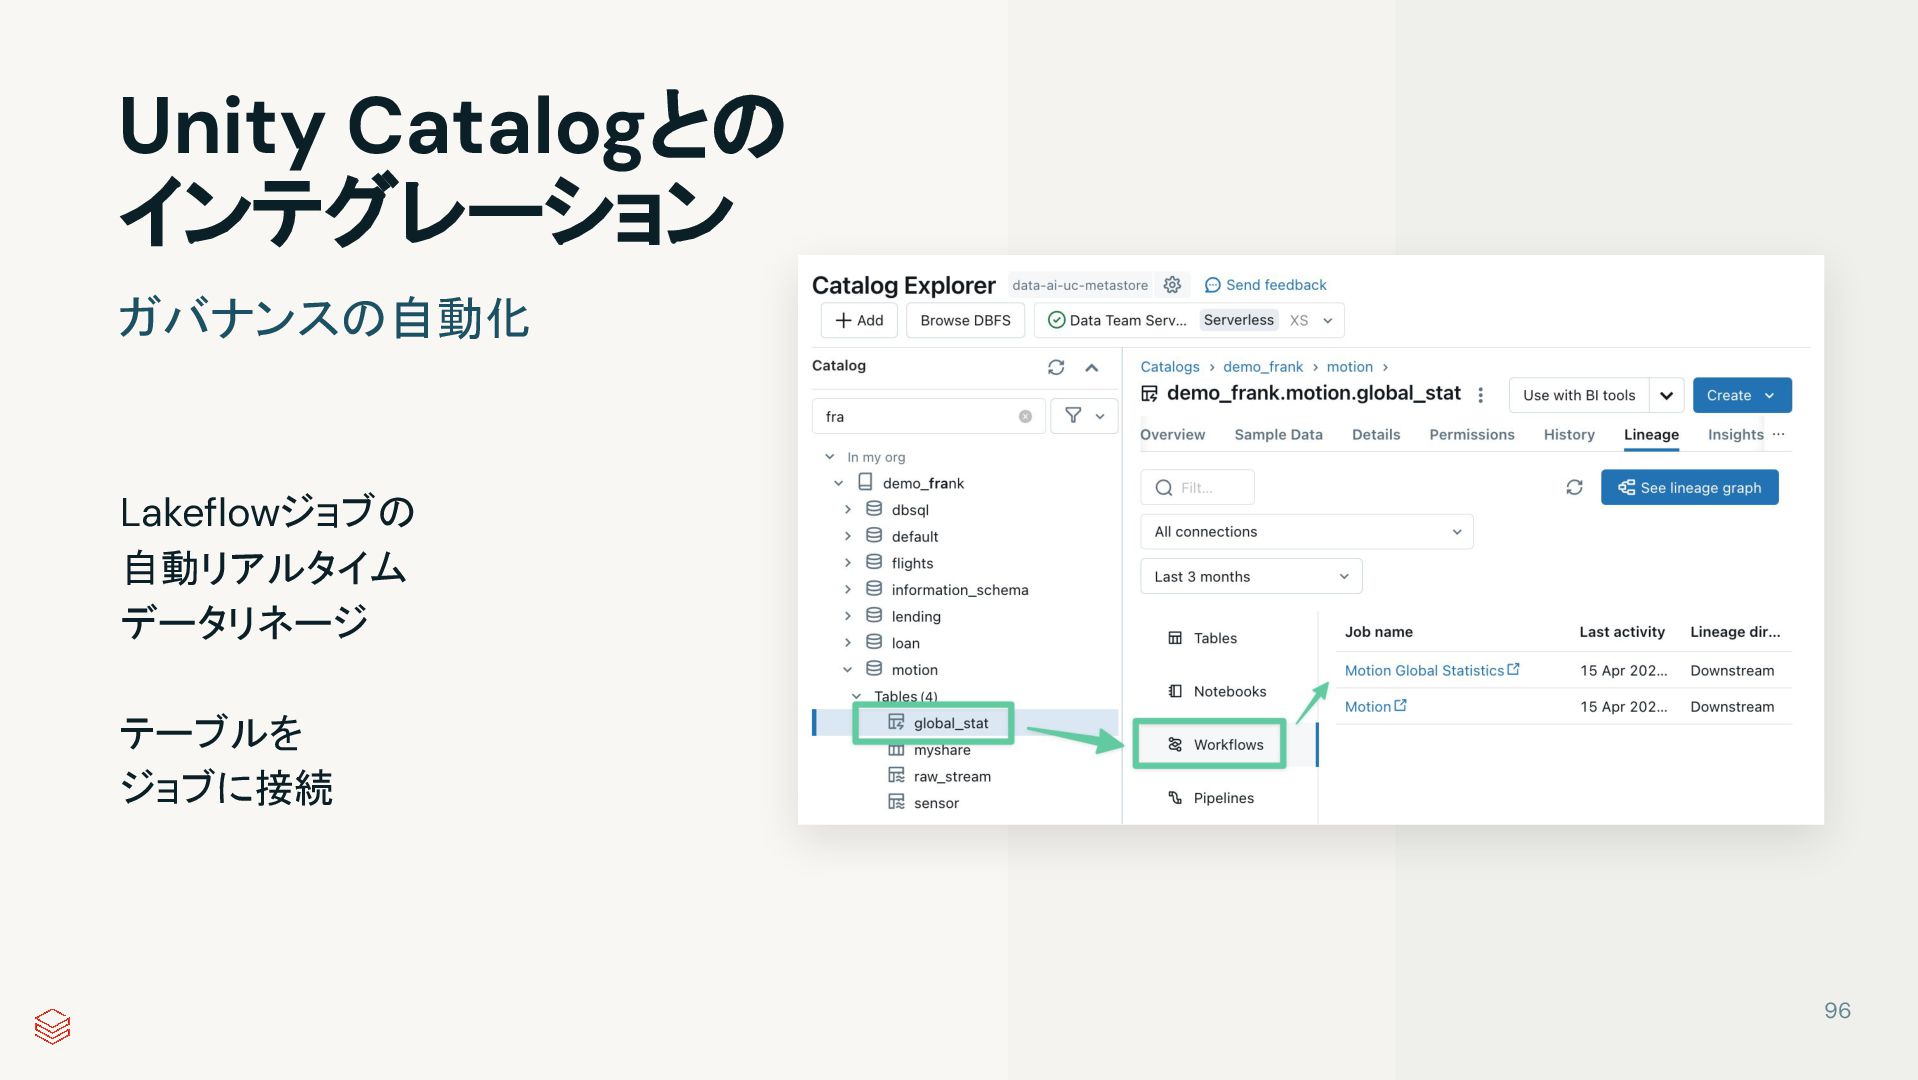1918x1080 pixels.
Task: Open the Last 3 months dropdown
Action: (1250, 577)
